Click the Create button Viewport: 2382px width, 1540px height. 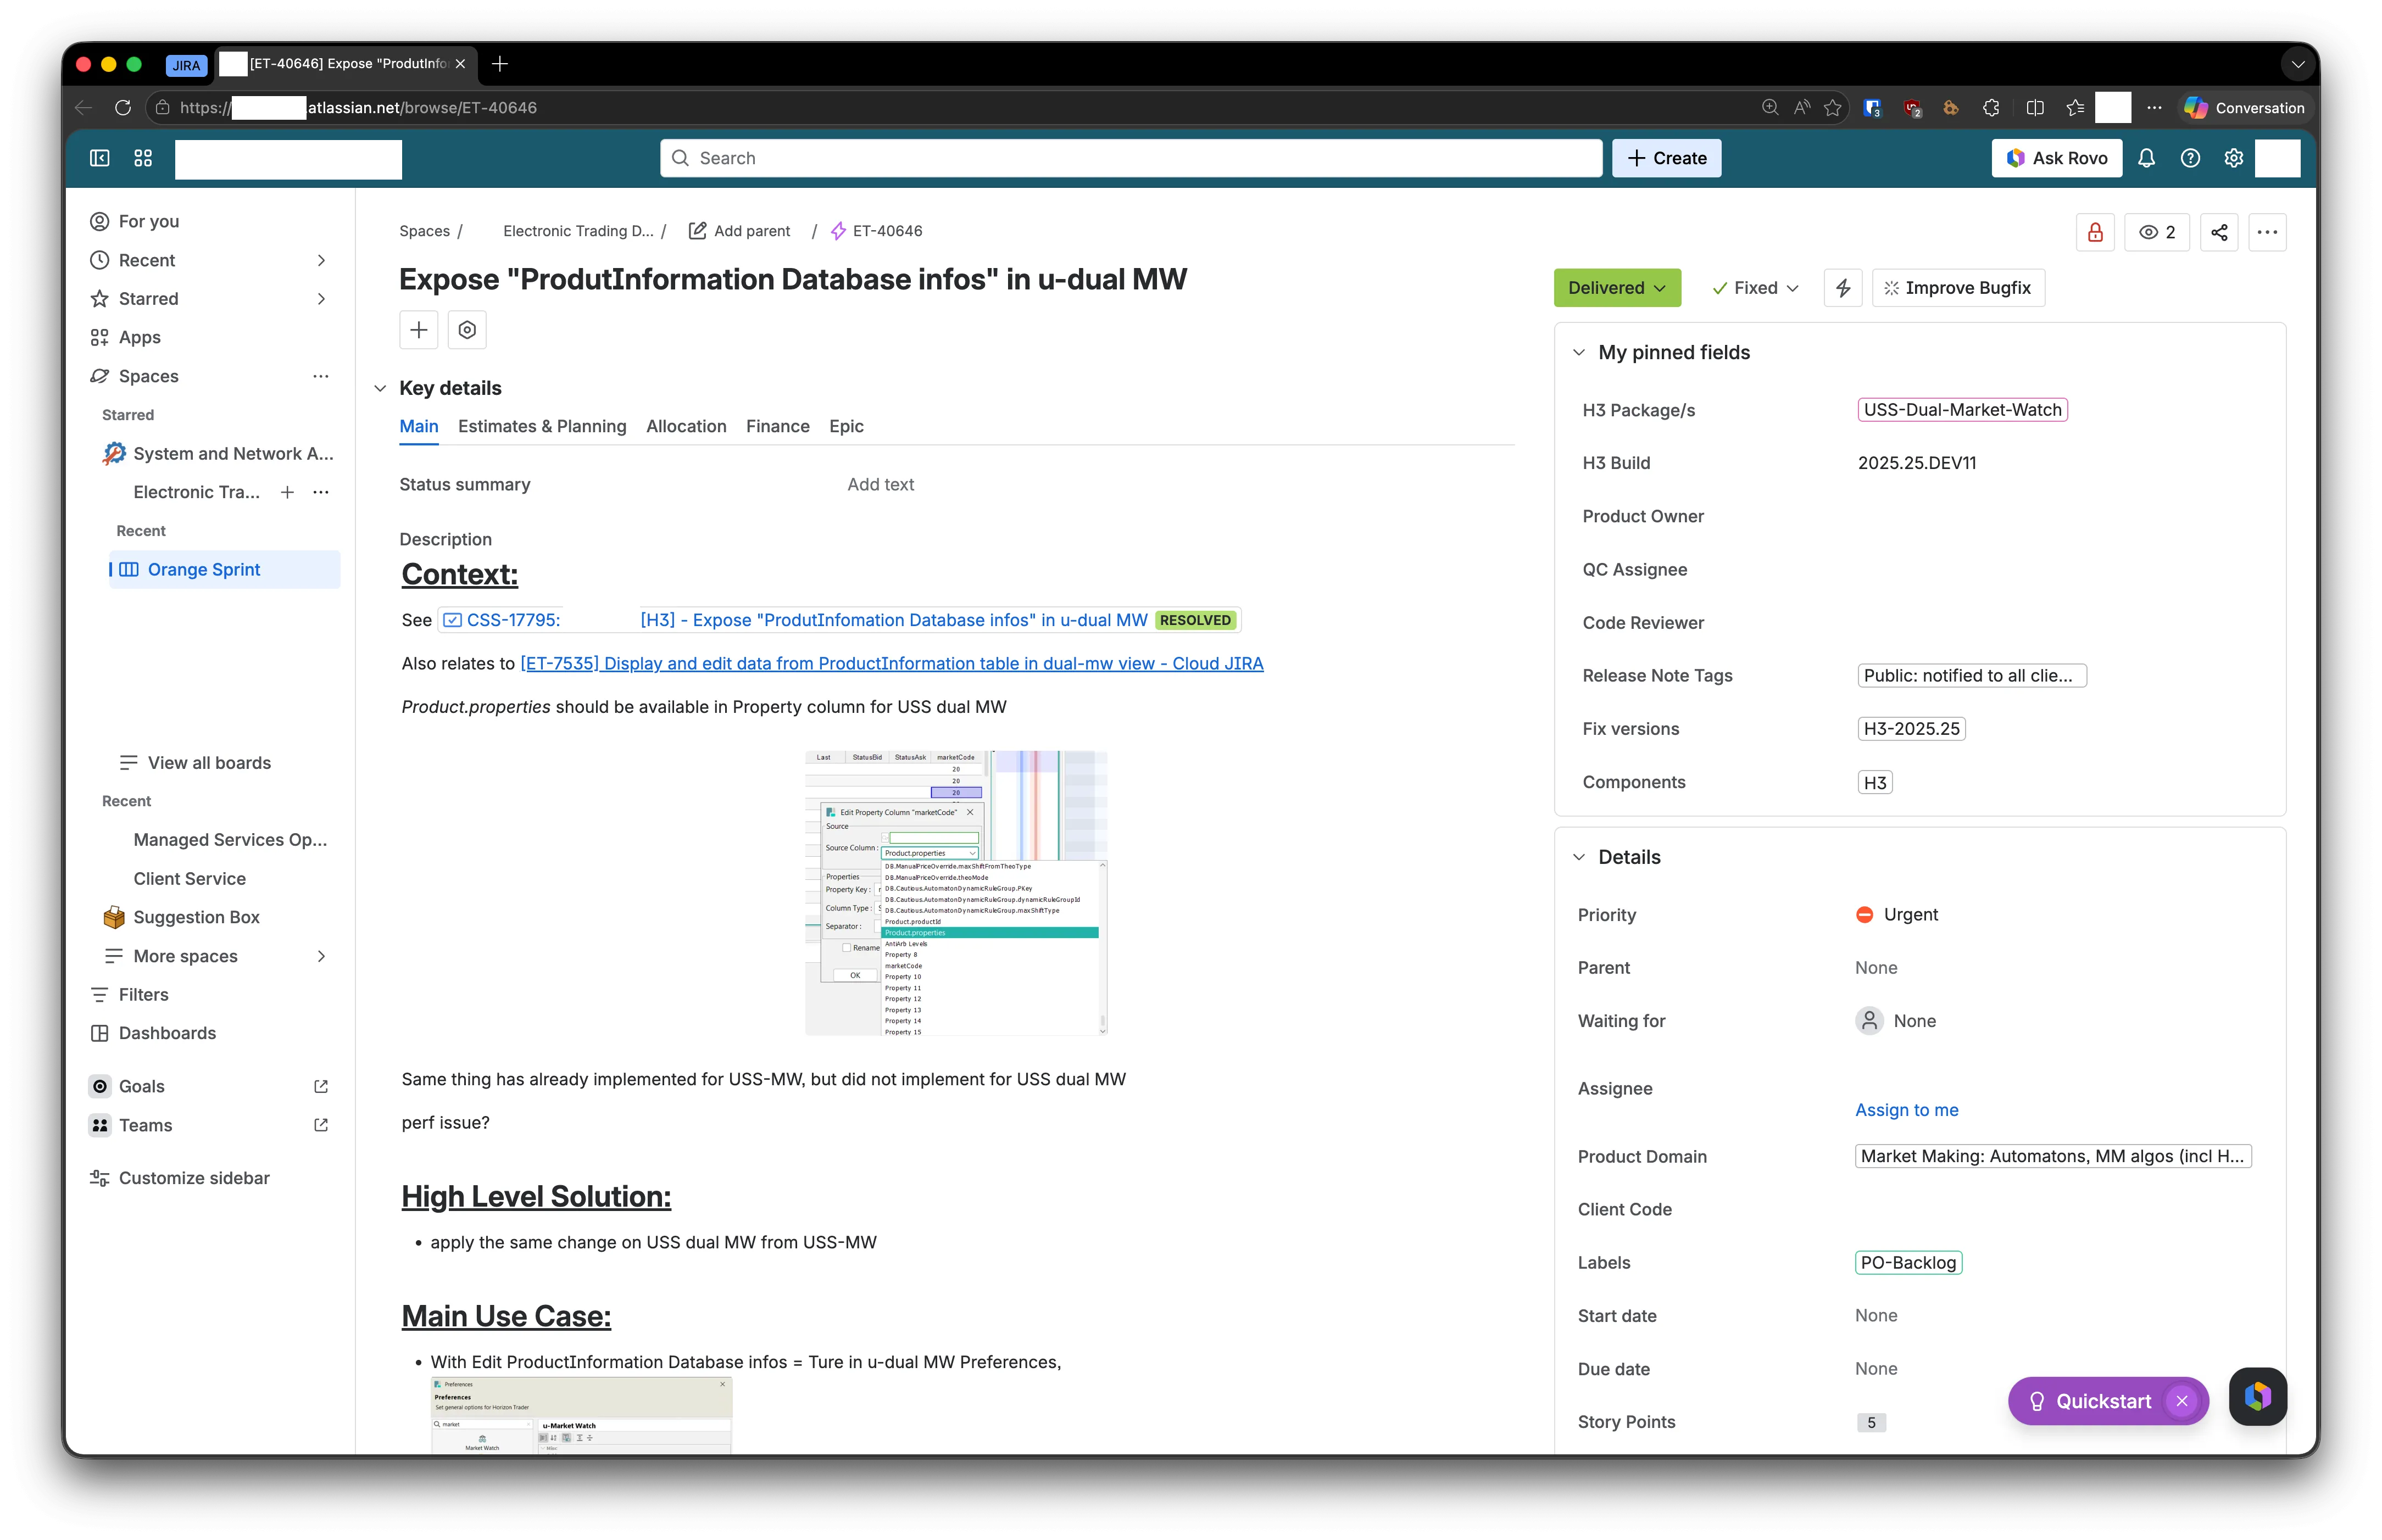pos(1667,158)
